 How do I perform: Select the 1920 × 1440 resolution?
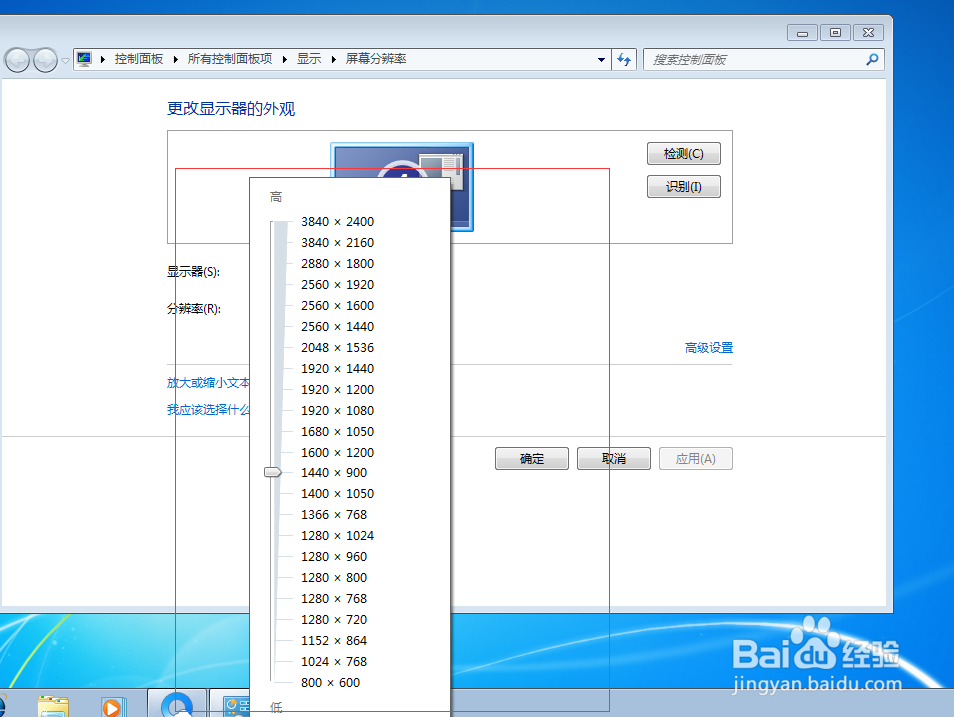(x=338, y=368)
